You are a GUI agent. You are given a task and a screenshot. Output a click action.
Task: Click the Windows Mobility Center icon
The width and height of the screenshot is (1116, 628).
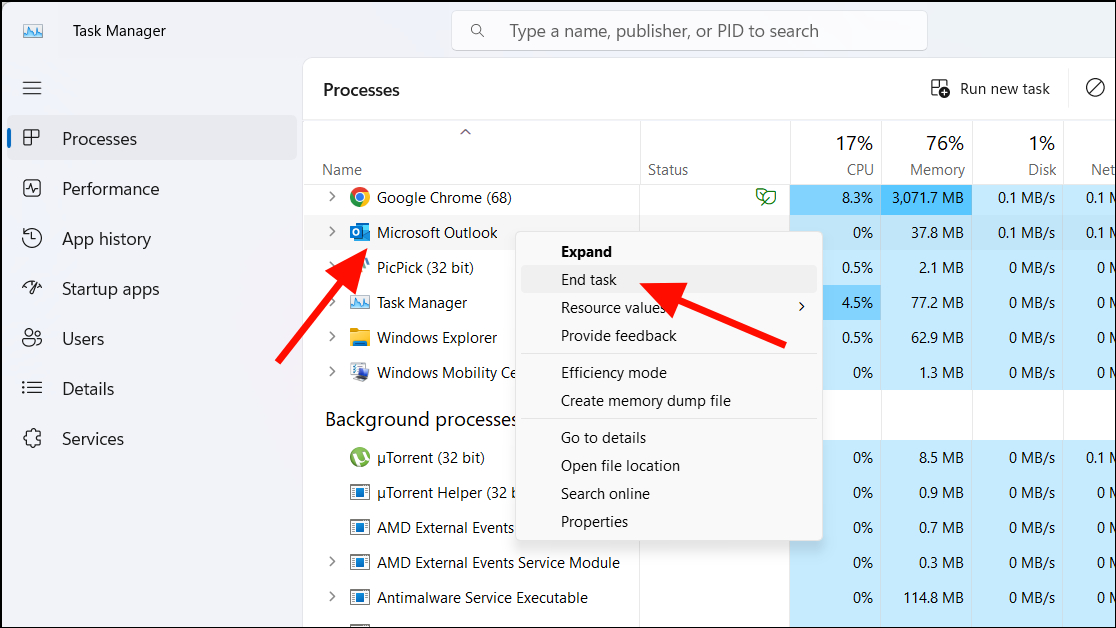pyautogui.click(x=360, y=372)
